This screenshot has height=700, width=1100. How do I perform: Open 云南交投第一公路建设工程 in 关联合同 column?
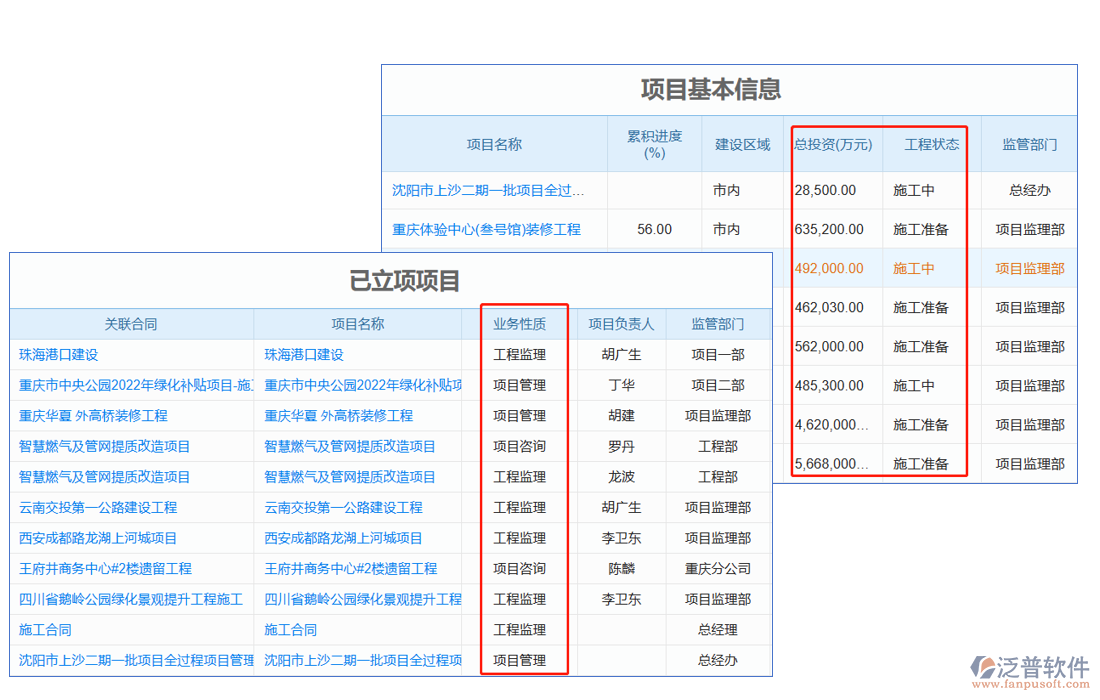(x=98, y=508)
